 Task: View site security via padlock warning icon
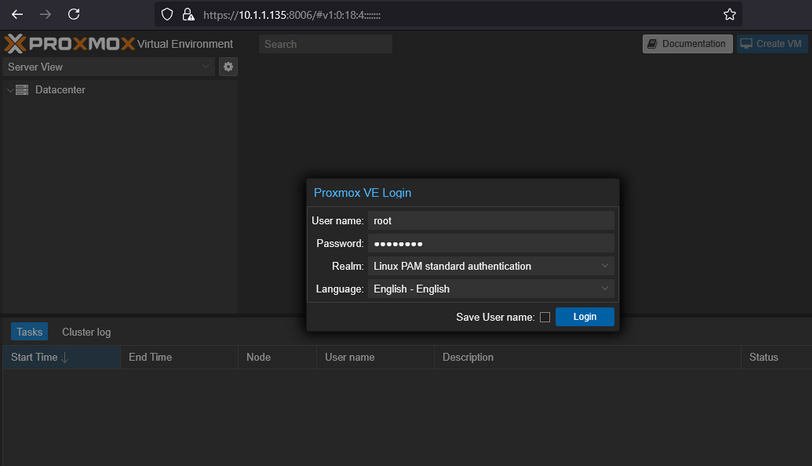coord(188,14)
